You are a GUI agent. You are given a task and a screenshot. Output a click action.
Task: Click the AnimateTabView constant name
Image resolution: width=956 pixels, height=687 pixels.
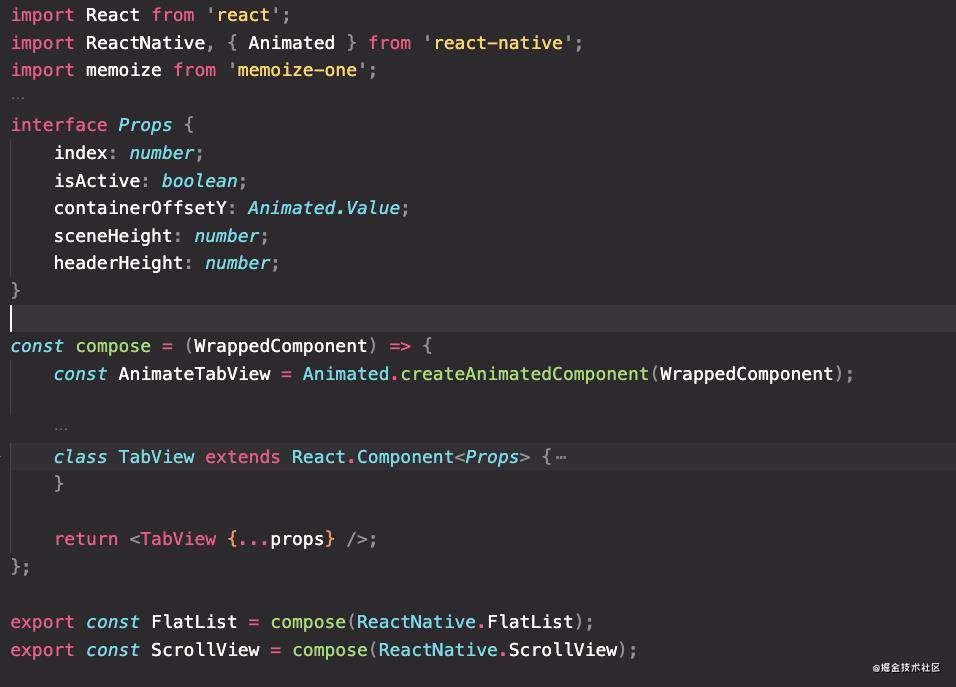(x=194, y=374)
